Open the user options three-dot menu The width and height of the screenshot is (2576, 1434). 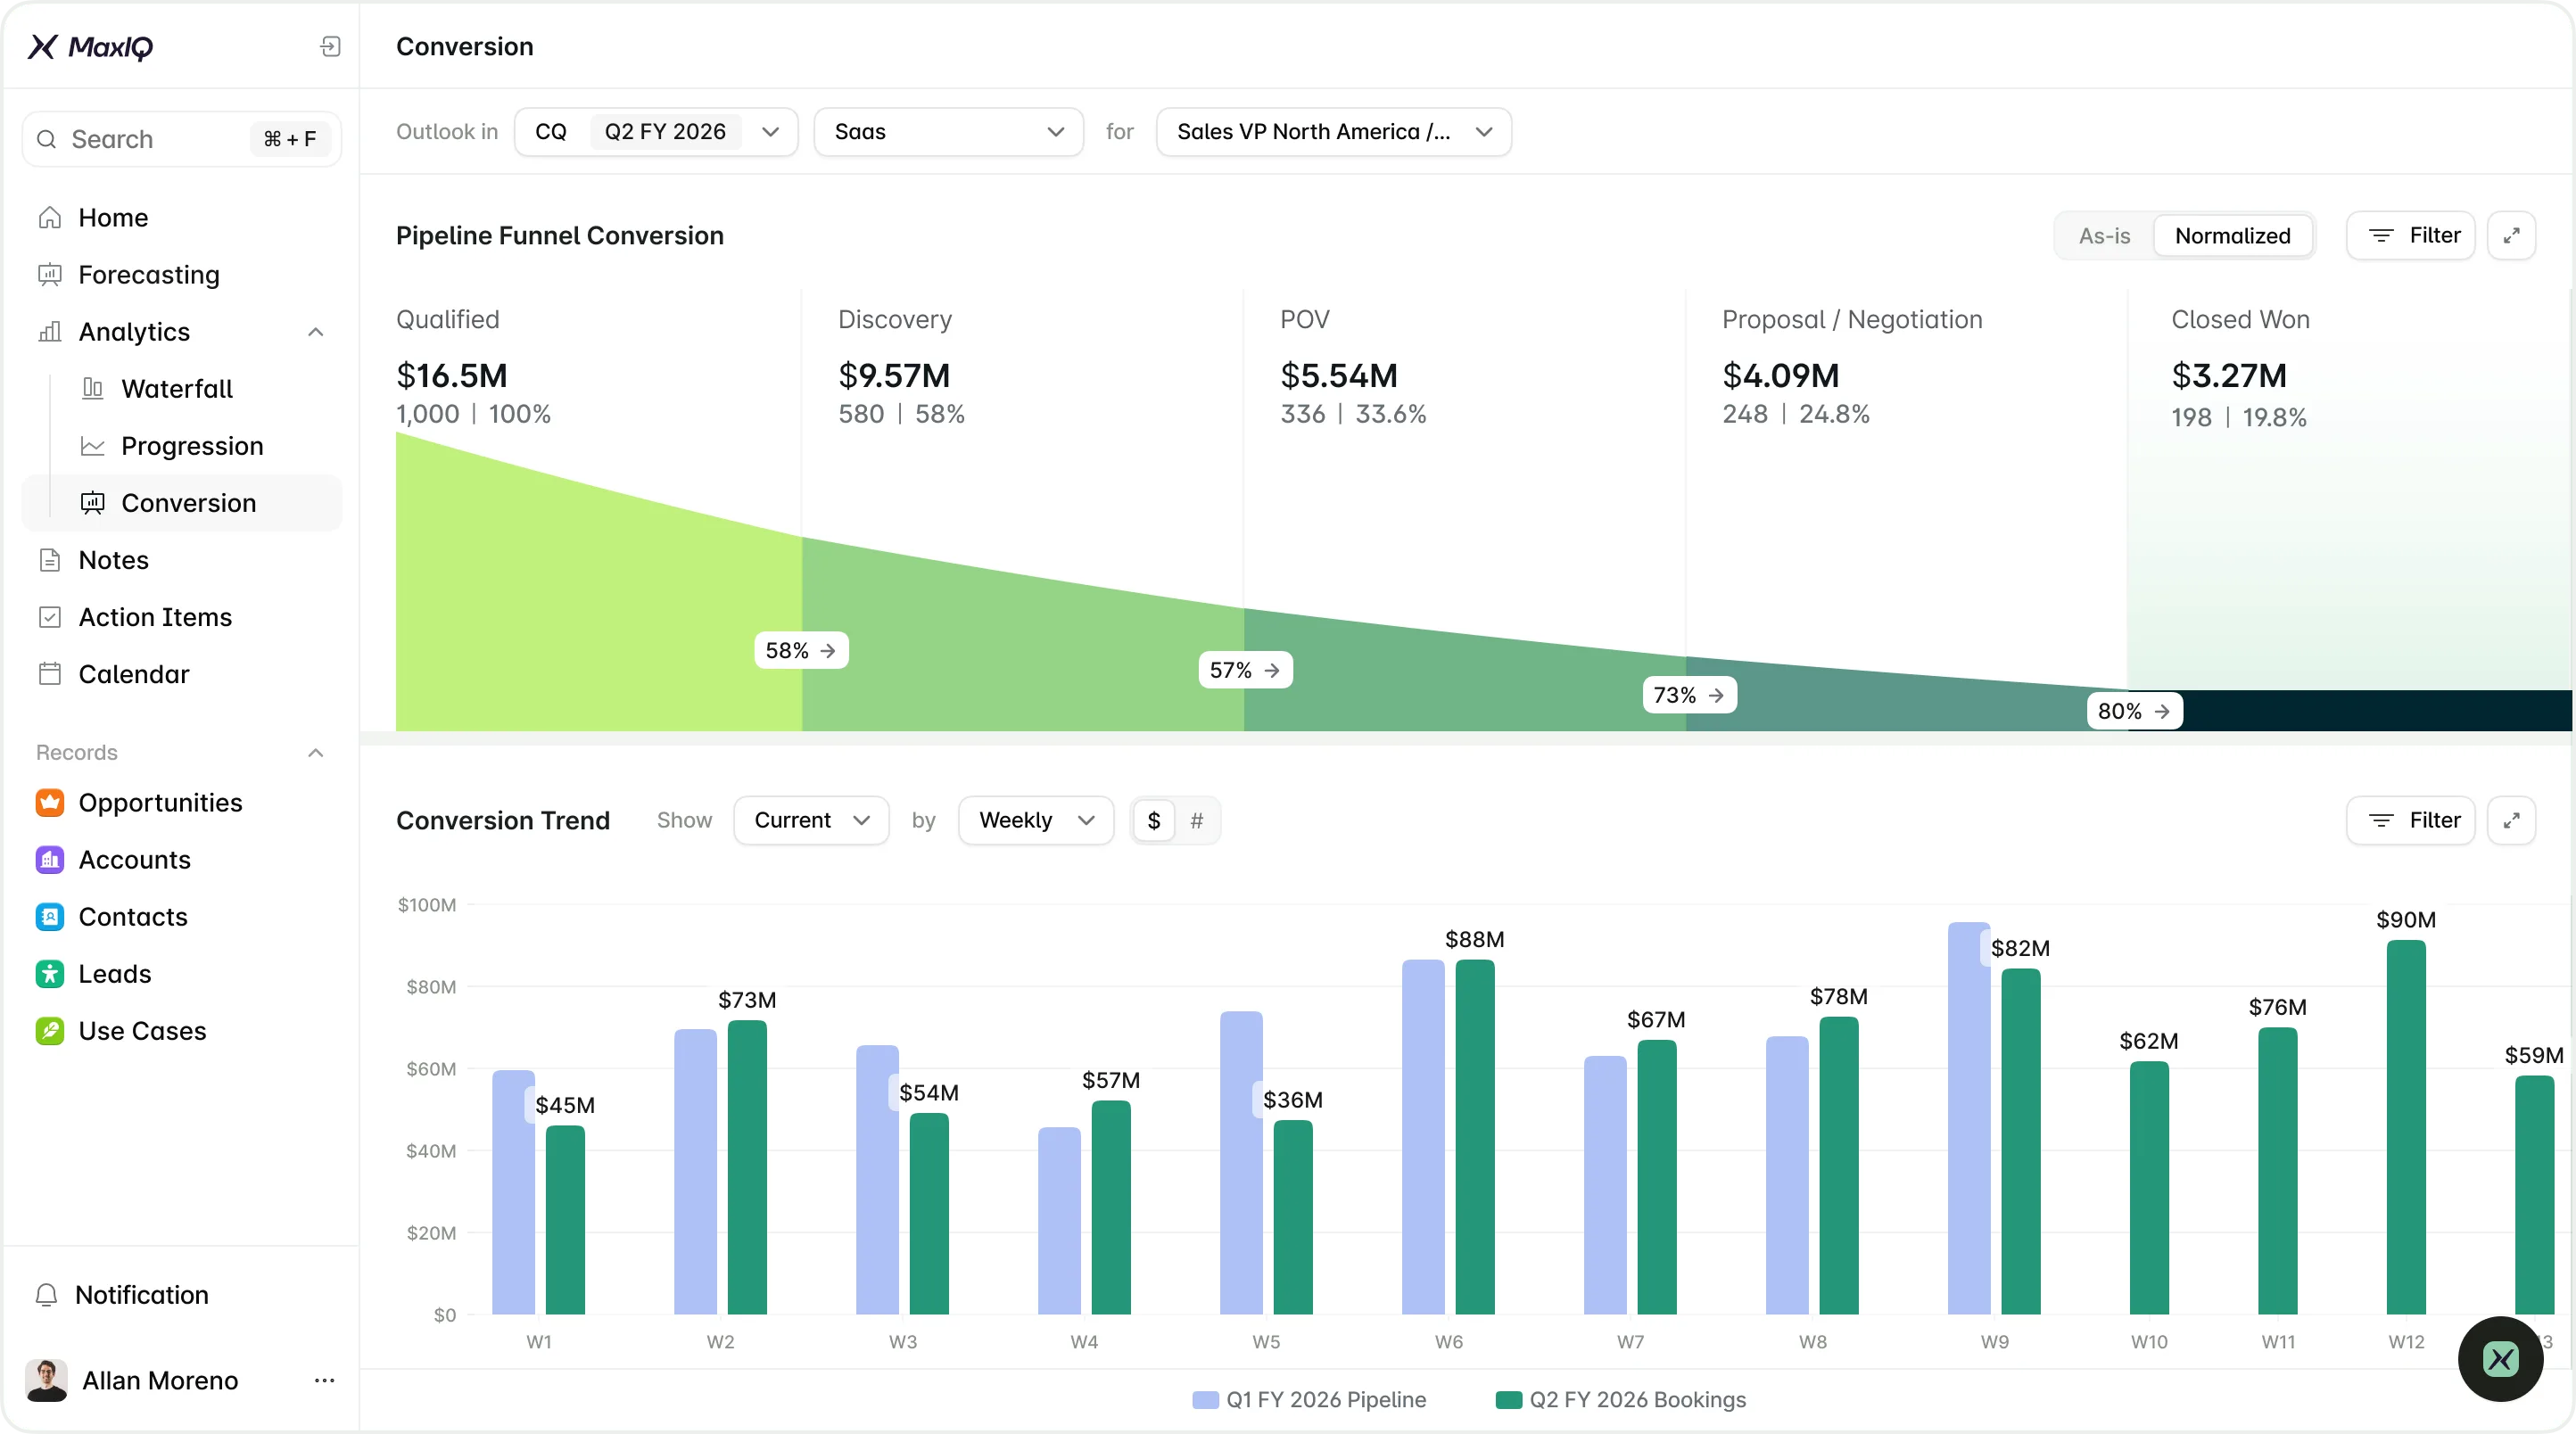point(324,1381)
